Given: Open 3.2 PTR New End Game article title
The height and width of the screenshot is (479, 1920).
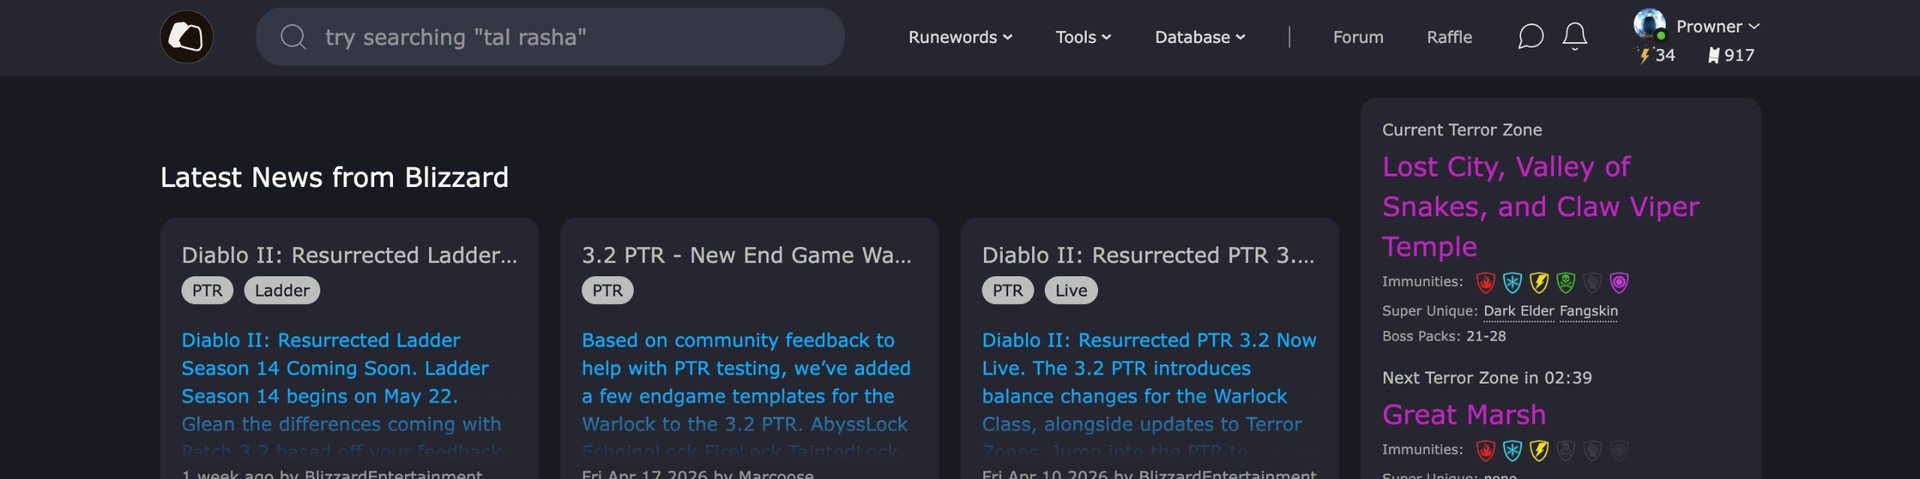Looking at the screenshot, I should point(746,255).
